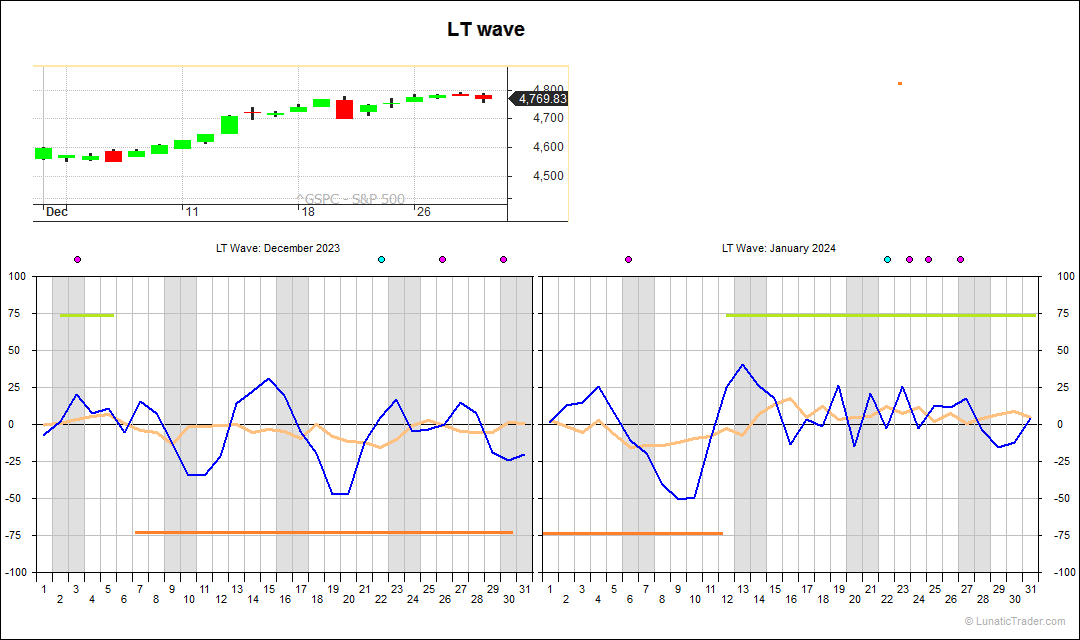1080x640 pixels.
Task: Click the magenta marker above January 23
Action: point(908,258)
